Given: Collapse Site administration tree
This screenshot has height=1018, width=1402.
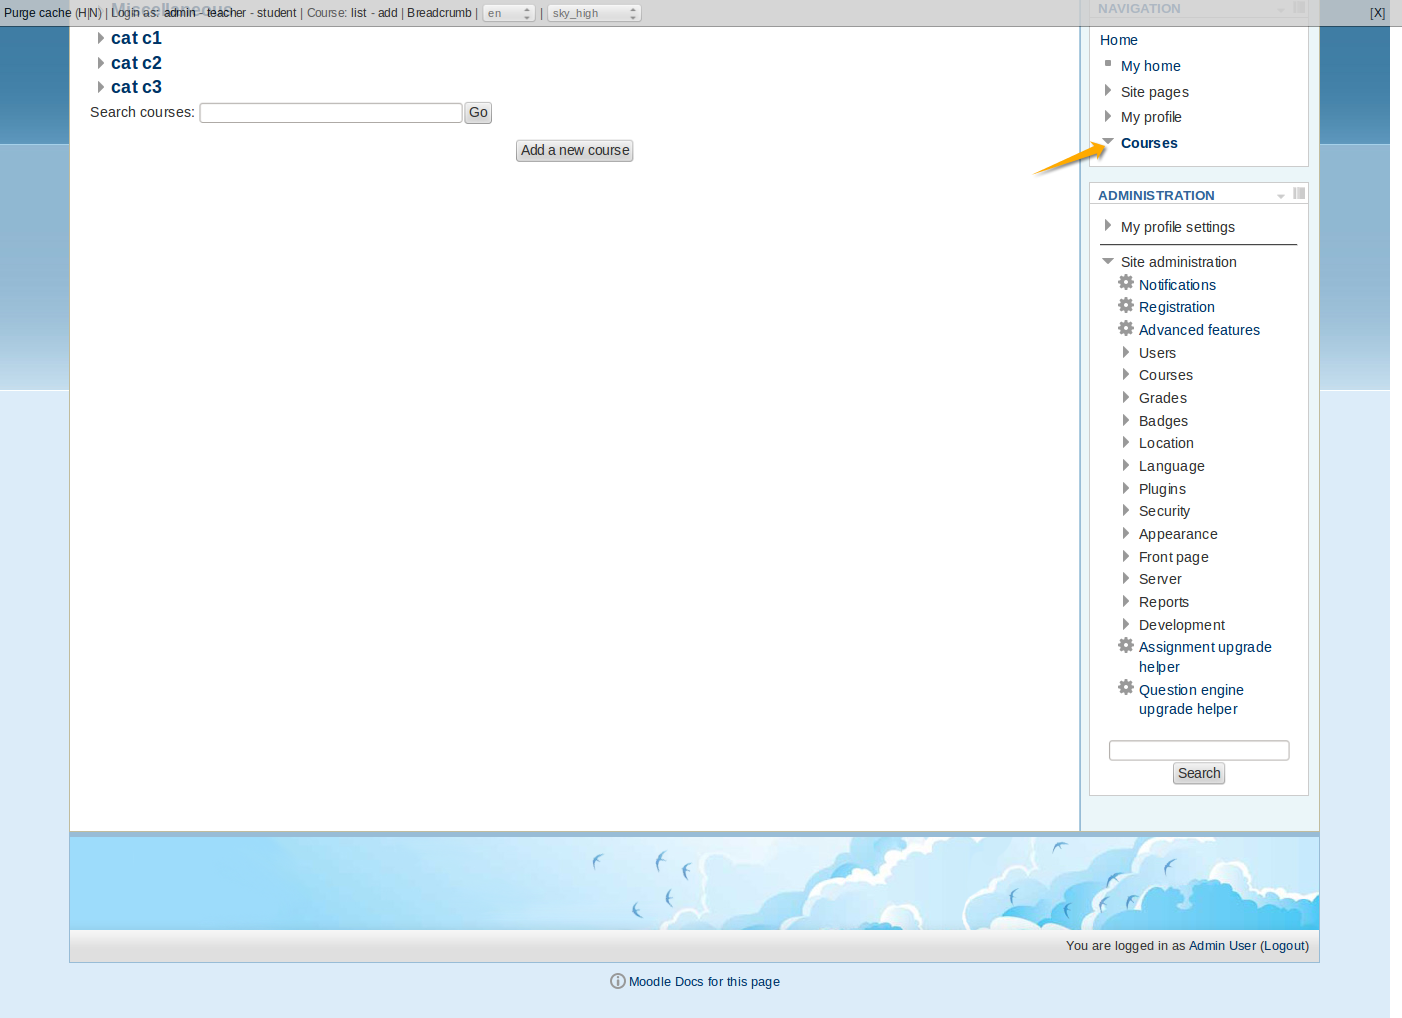Looking at the screenshot, I should pos(1108,261).
